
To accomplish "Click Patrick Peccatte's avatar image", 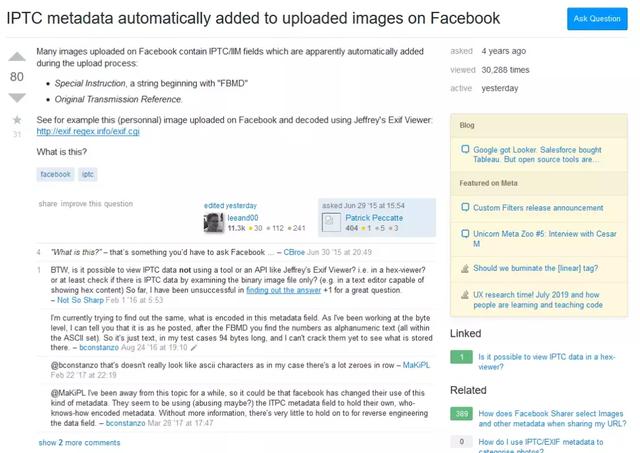I will point(332,222).
